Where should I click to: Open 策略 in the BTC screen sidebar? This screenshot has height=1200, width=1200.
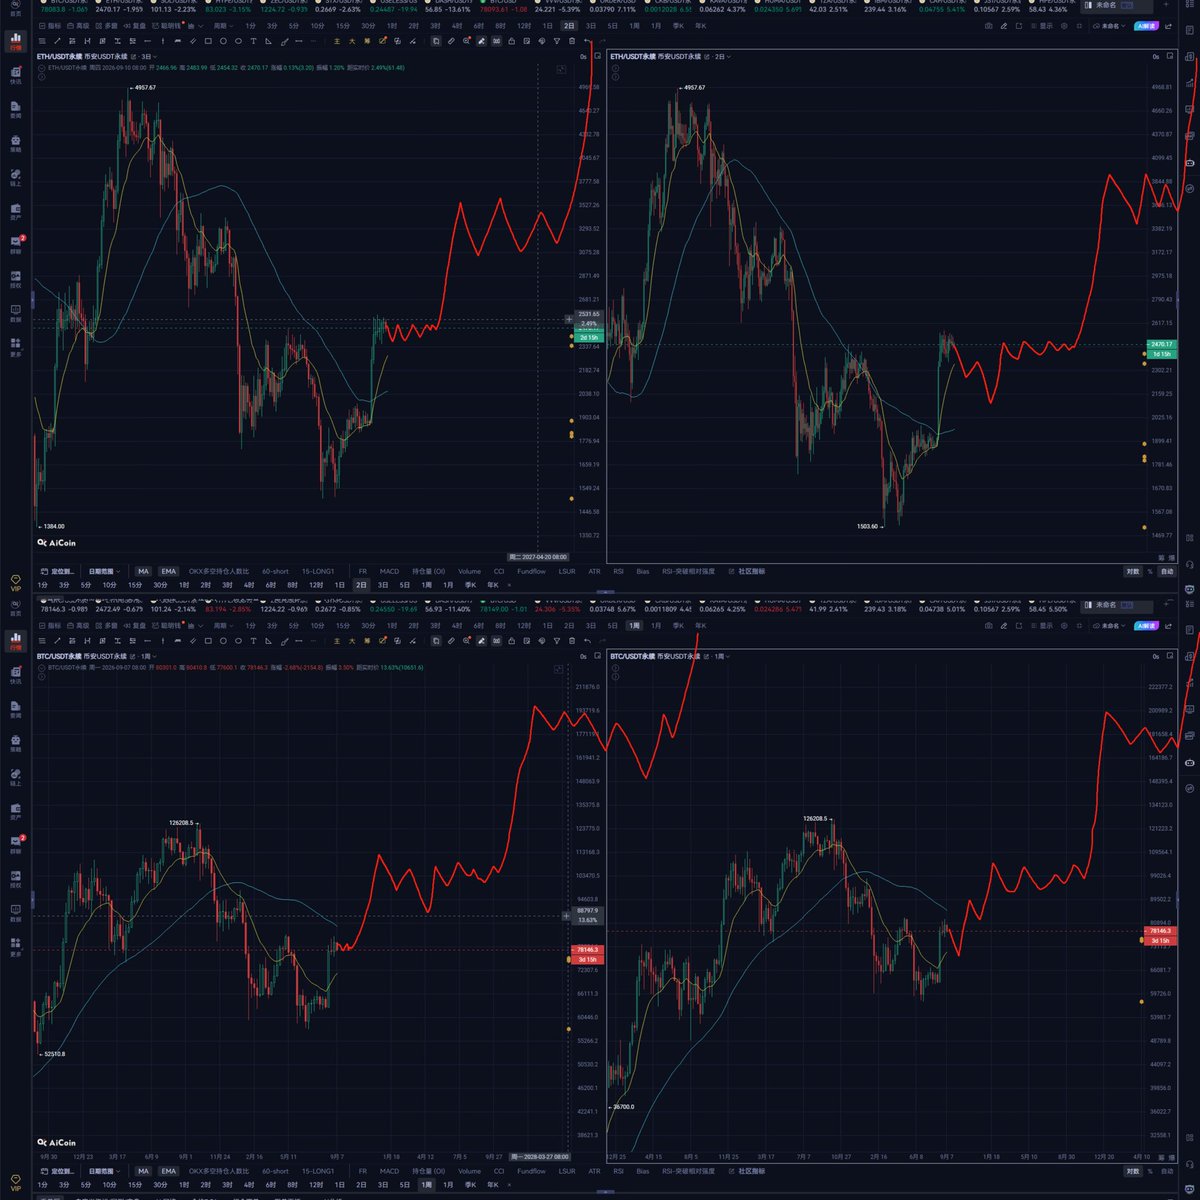[16, 742]
